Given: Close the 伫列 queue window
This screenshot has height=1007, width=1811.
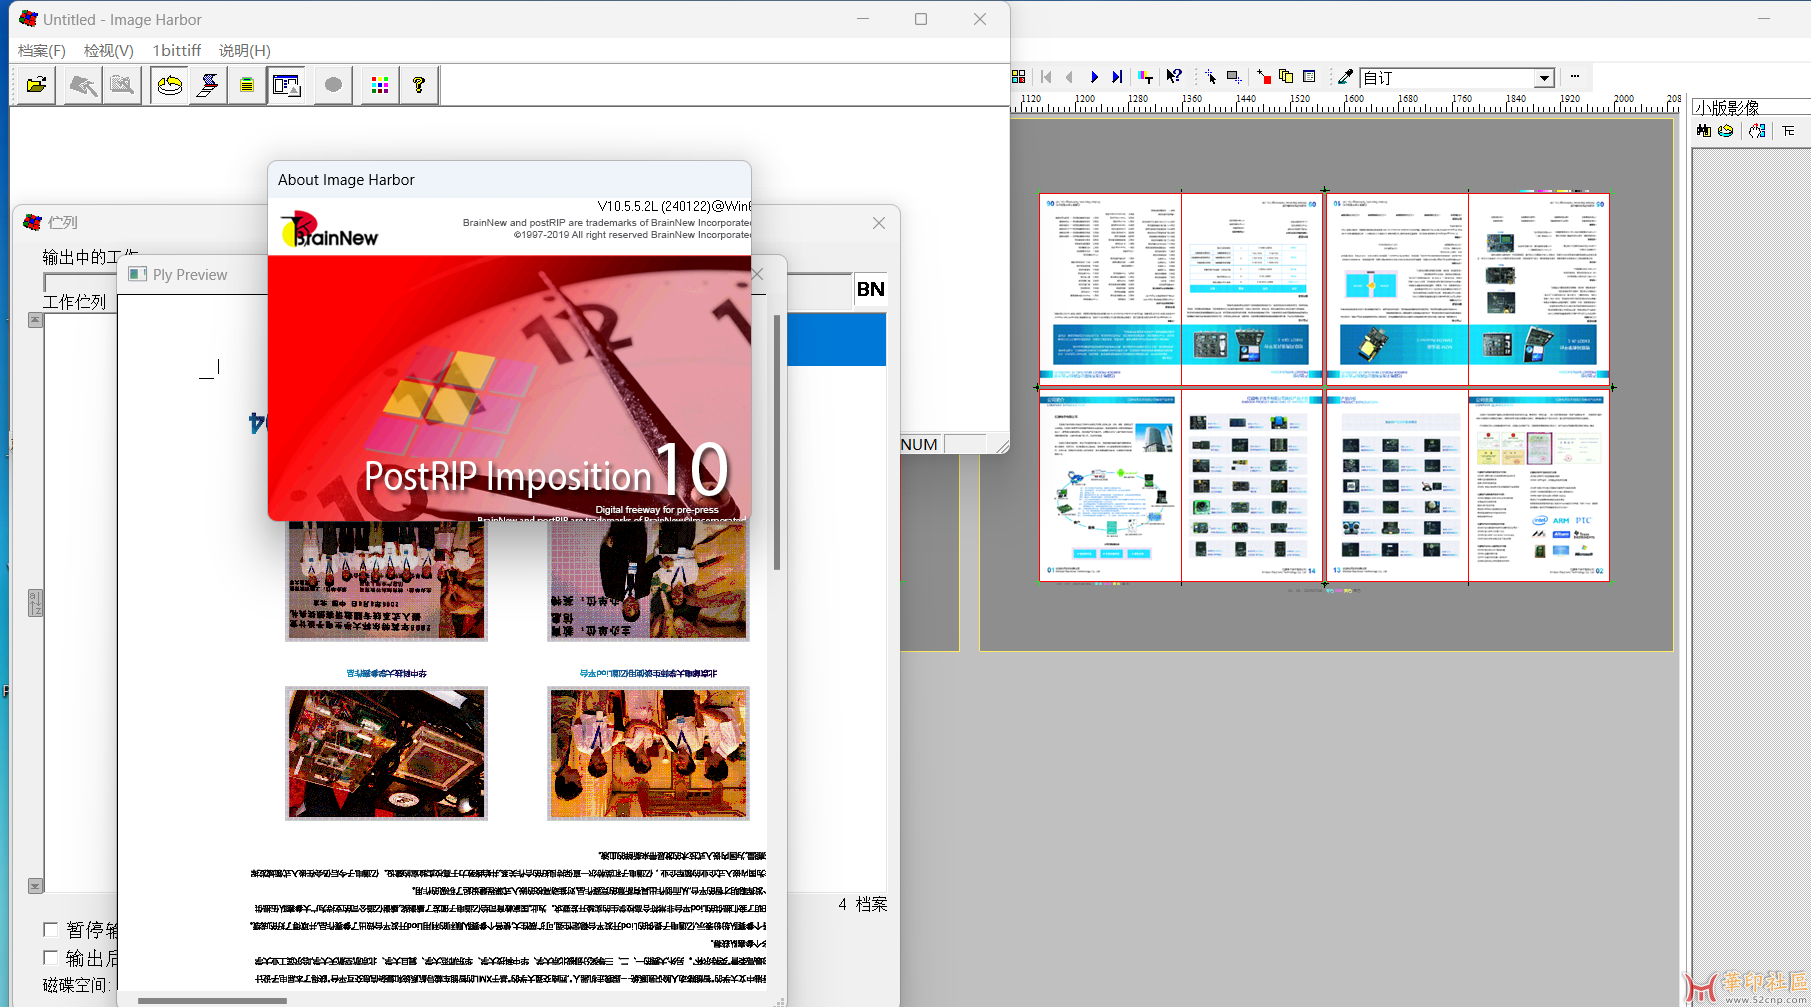Looking at the screenshot, I should (879, 223).
